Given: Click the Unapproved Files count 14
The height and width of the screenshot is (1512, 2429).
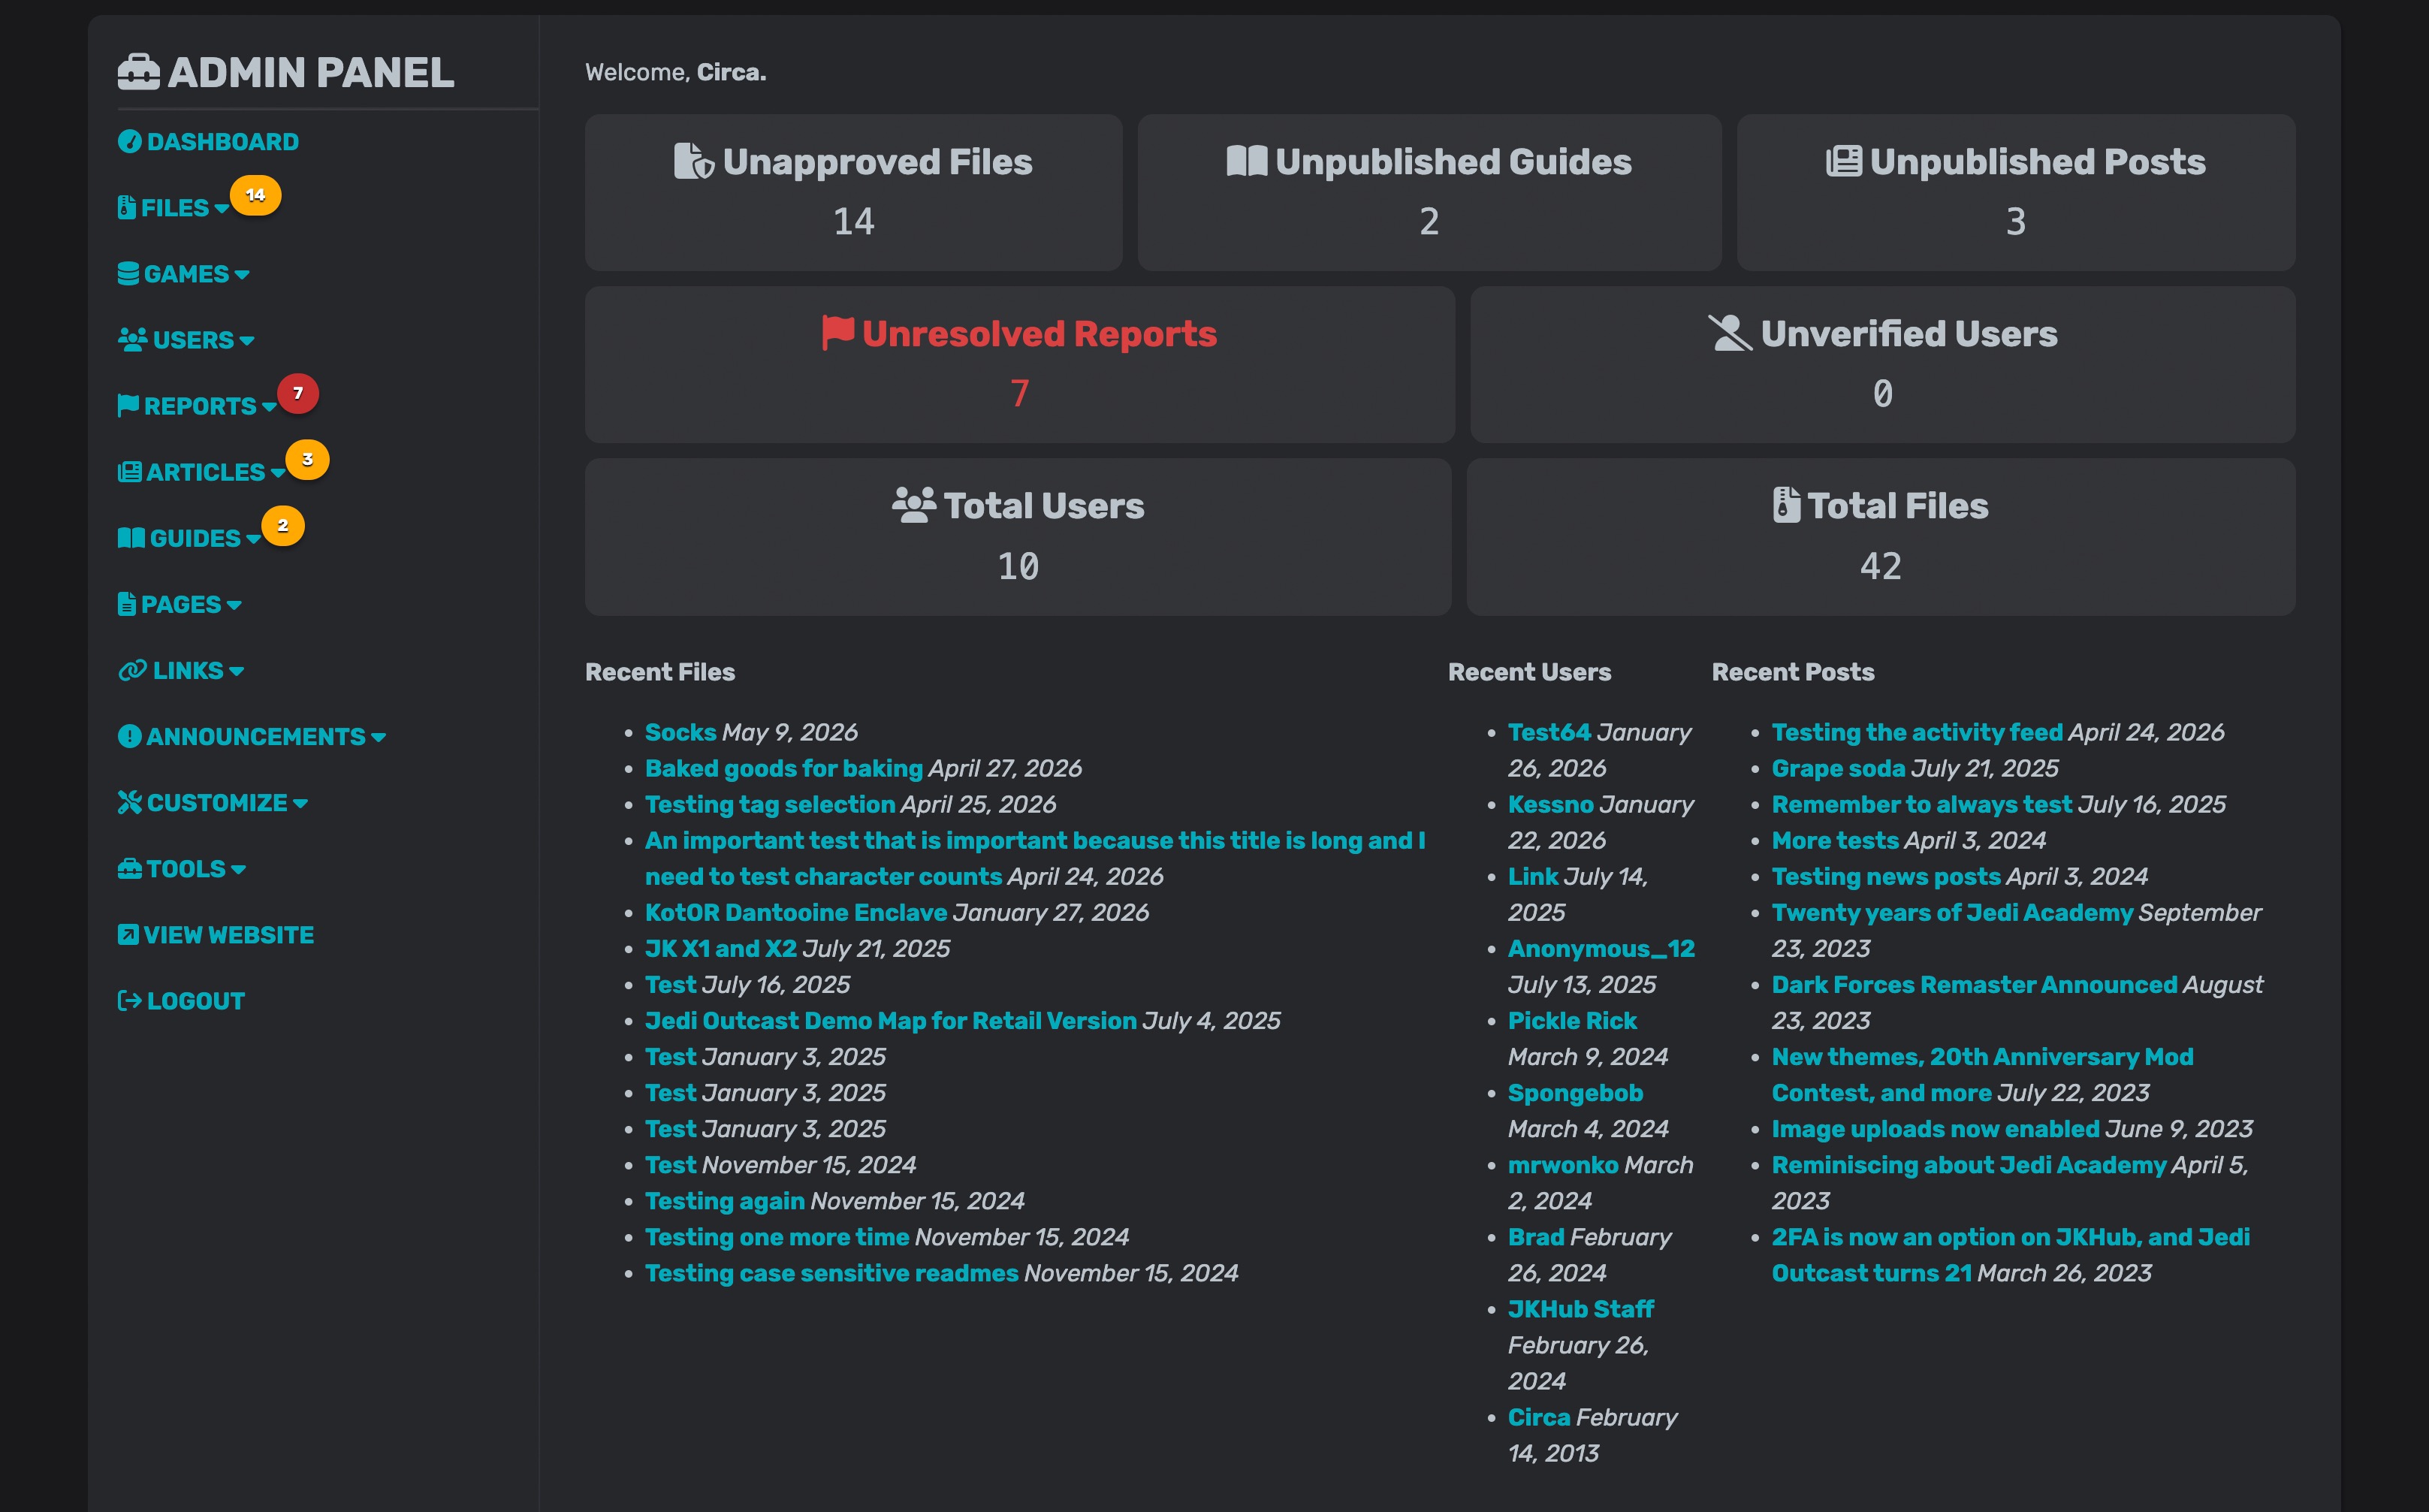Looking at the screenshot, I should [x=854, y=221].
